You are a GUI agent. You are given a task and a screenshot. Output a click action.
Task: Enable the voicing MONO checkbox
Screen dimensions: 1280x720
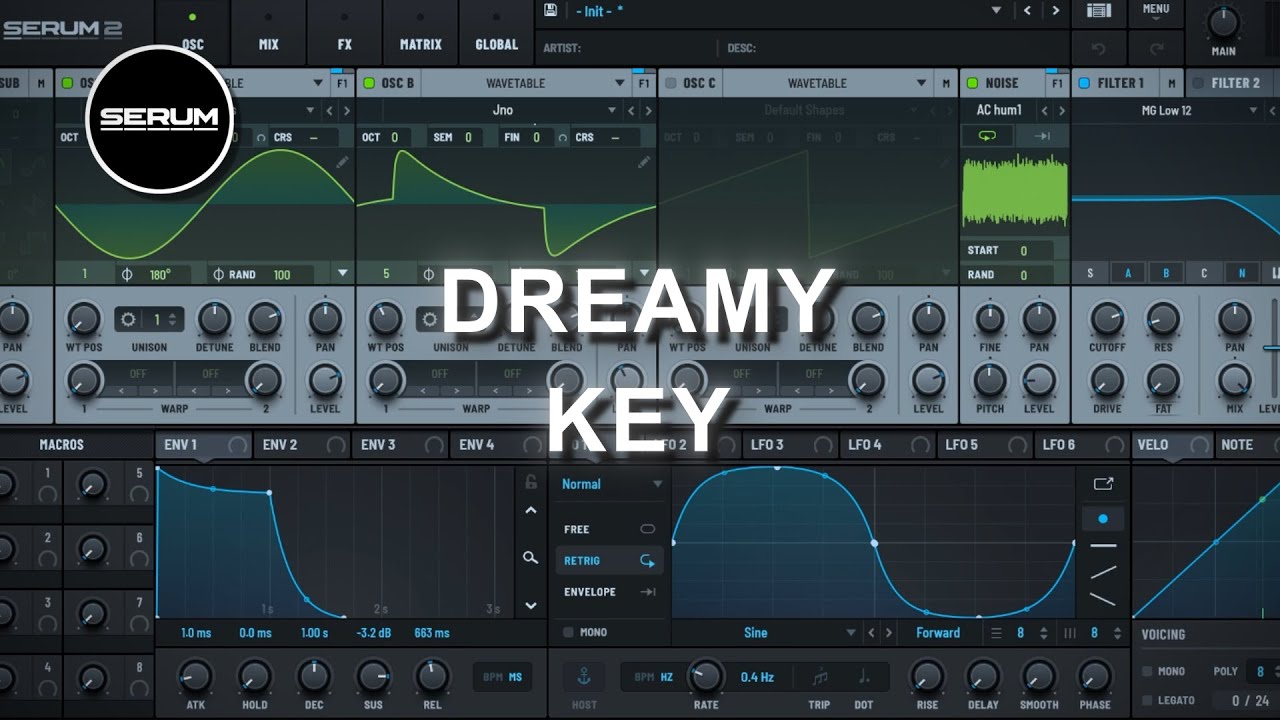(x=1146, y=672)
